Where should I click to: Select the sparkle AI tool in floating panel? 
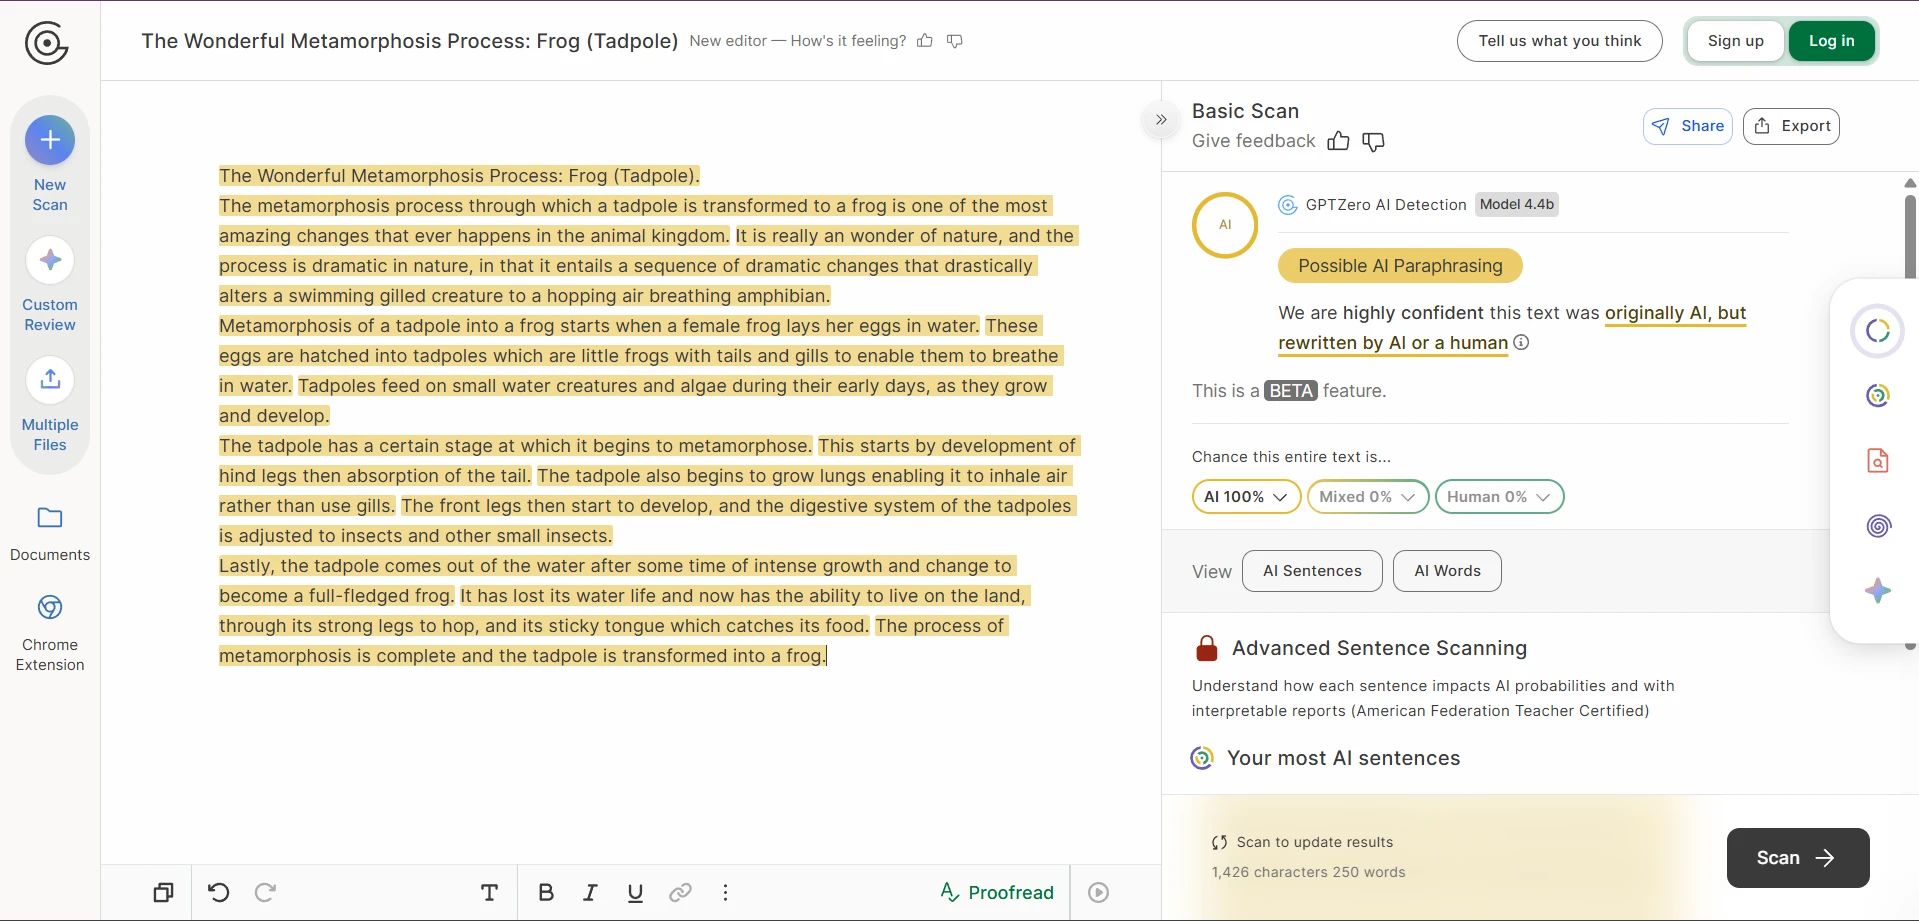1877,591
